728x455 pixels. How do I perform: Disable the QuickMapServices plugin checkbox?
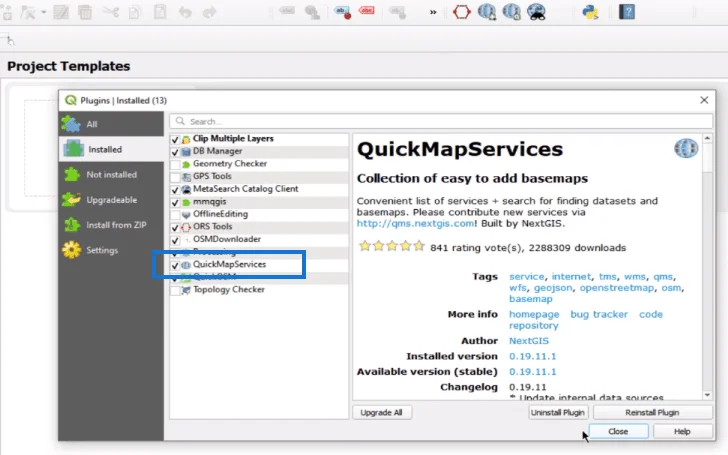pyautogui.click(x=175, y=265)
